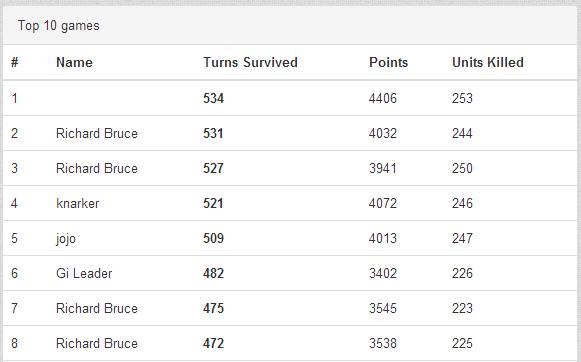Click the jojo player name

[66, 239]
